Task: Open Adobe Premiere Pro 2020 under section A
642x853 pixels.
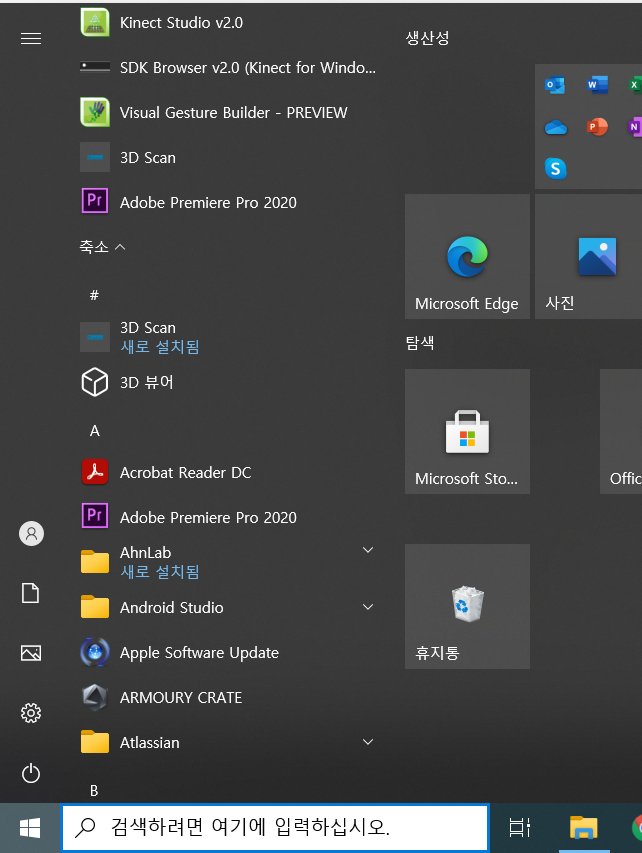Action: coord(229,517)
